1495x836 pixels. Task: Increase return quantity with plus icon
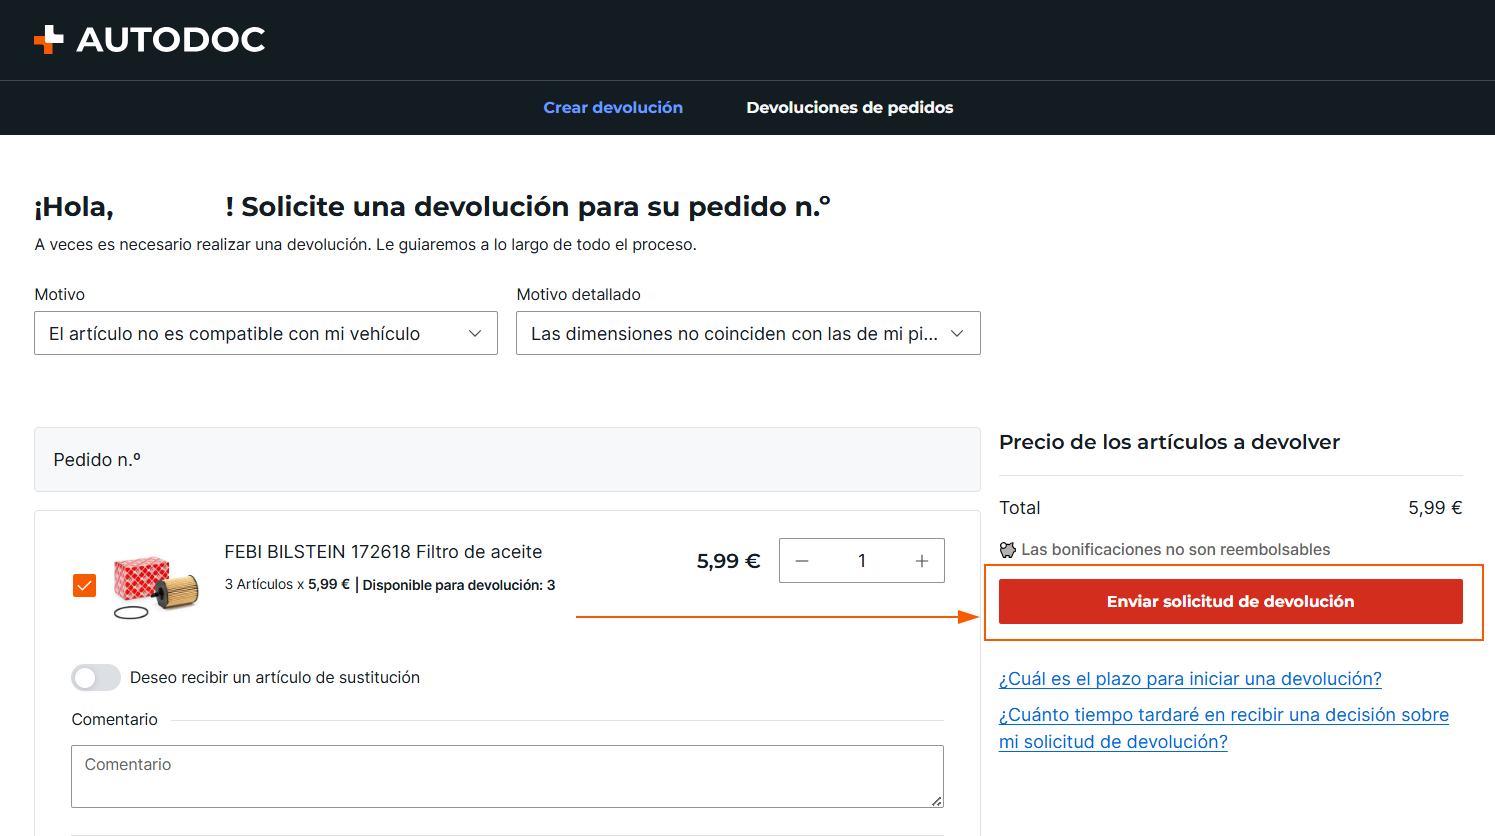[922, 561]
